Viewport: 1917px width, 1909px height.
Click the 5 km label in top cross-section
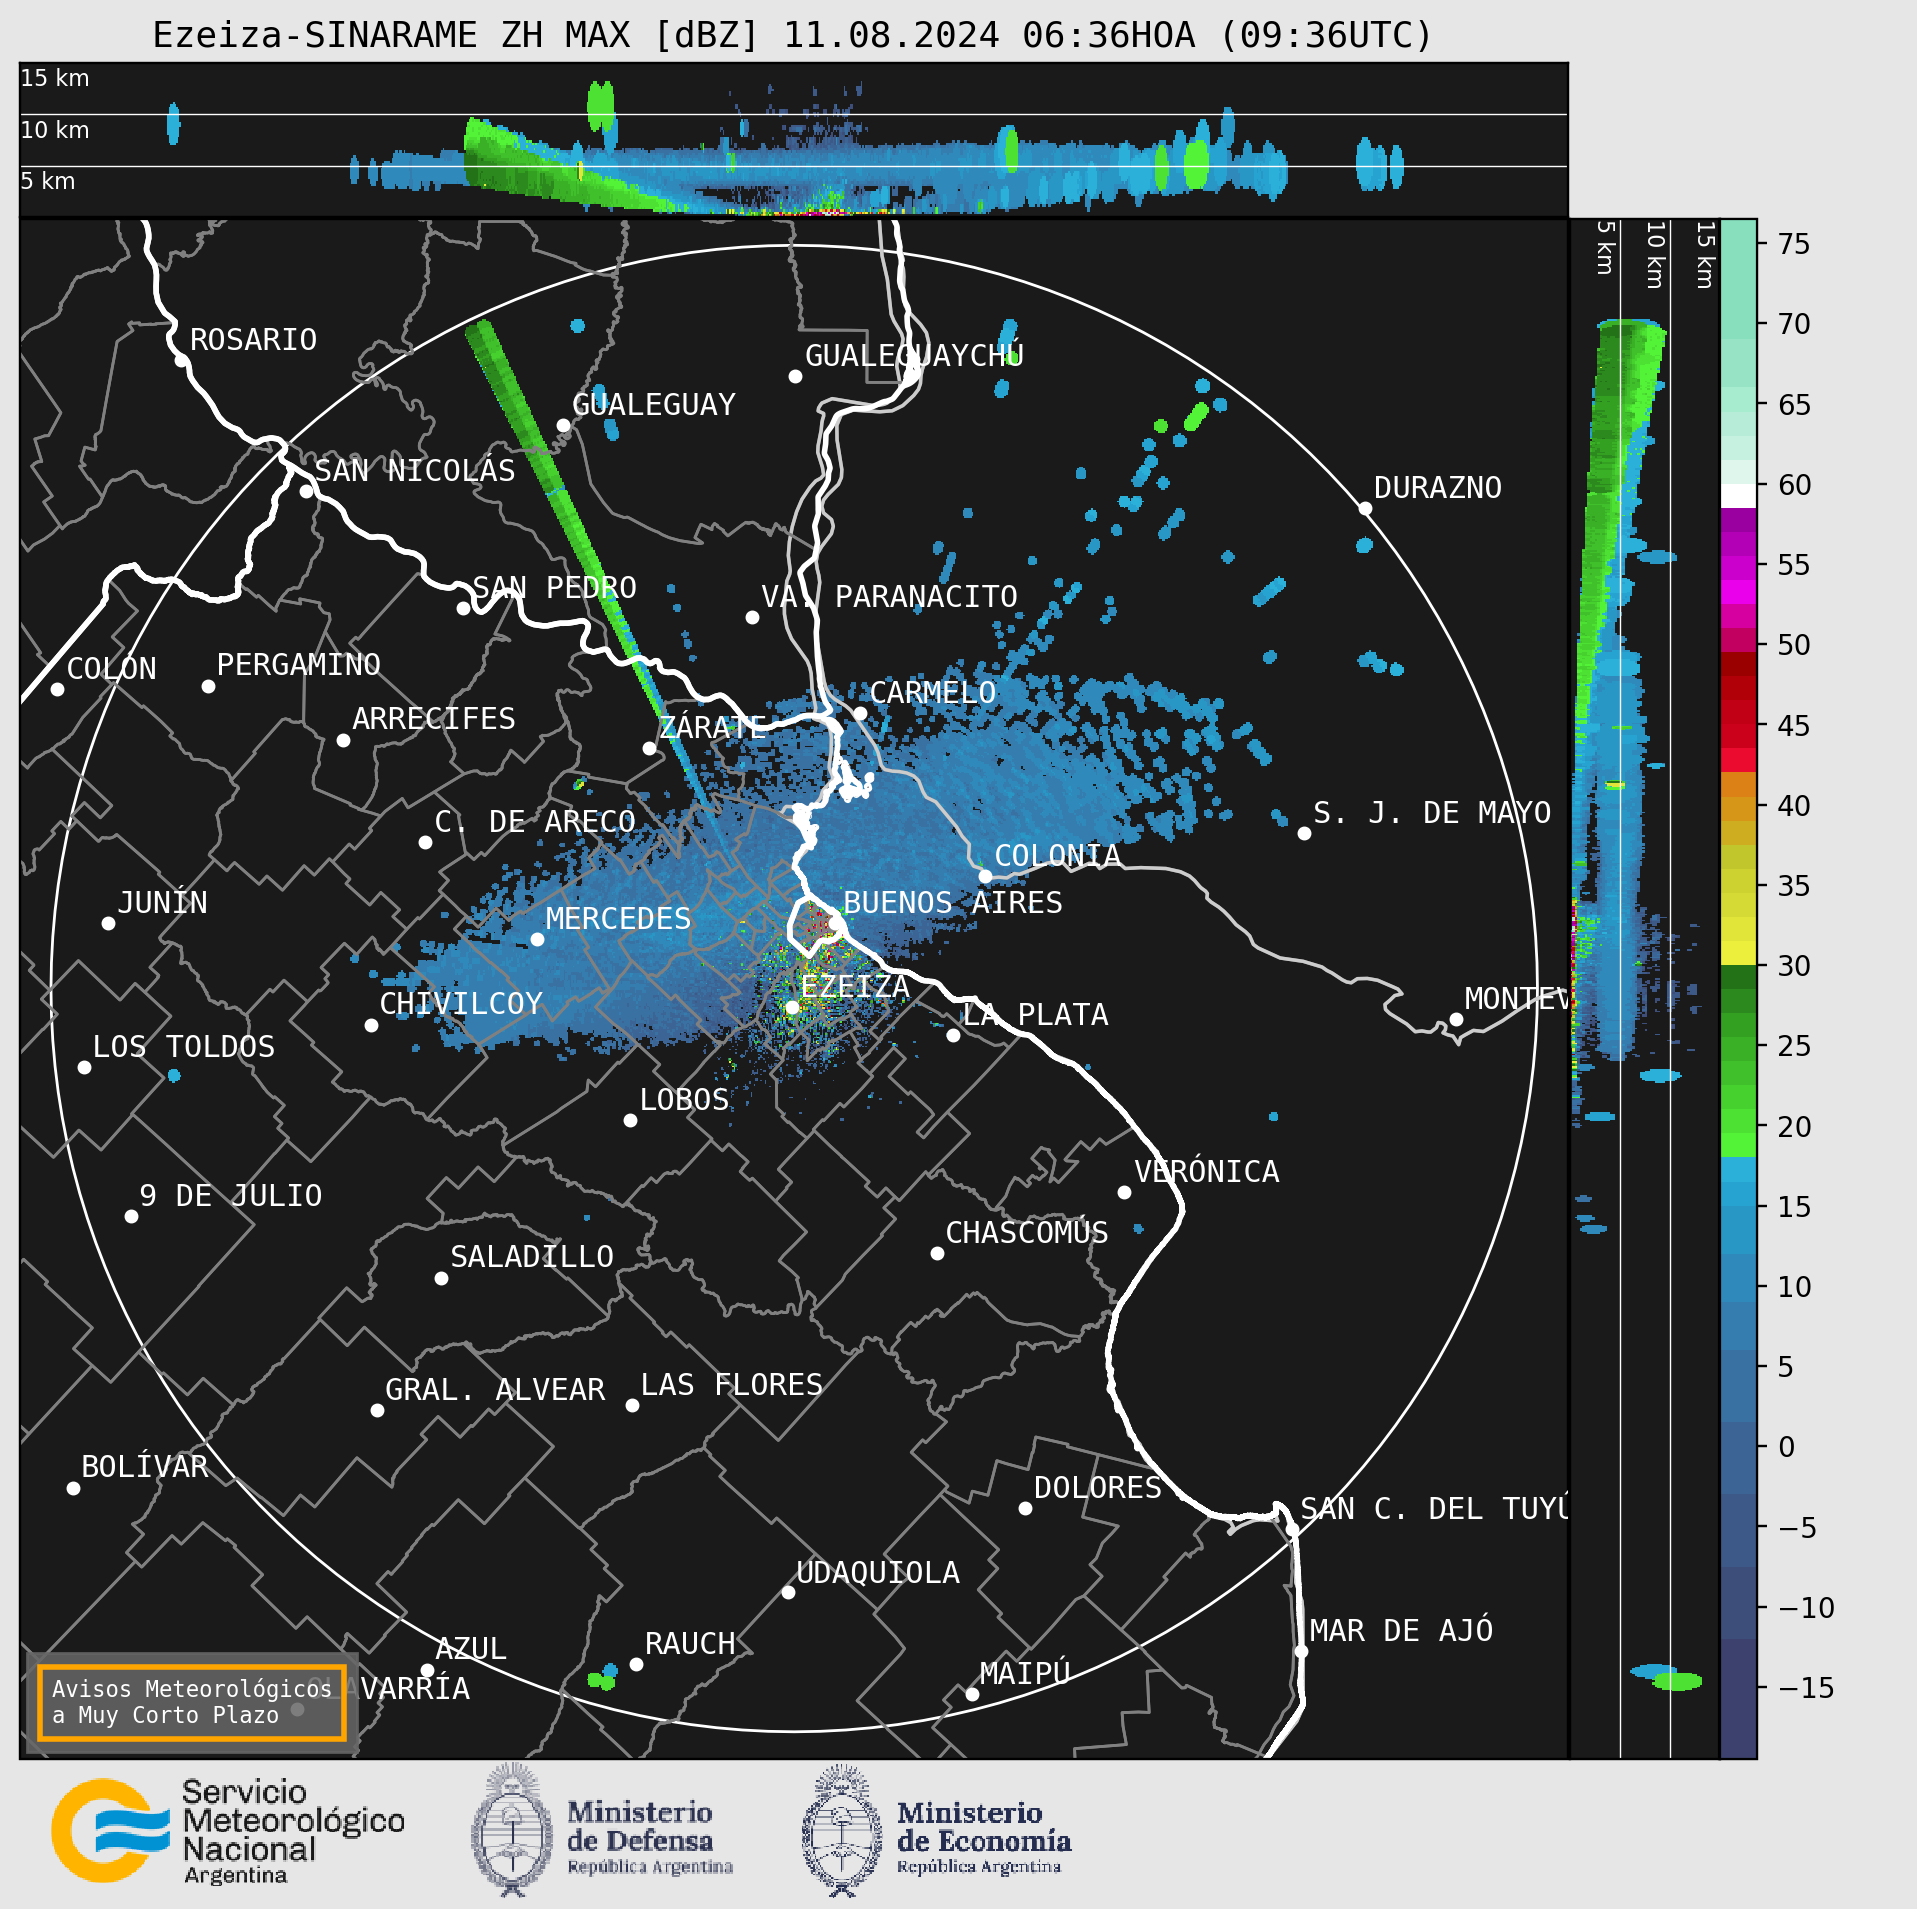(x=48, y=181)
